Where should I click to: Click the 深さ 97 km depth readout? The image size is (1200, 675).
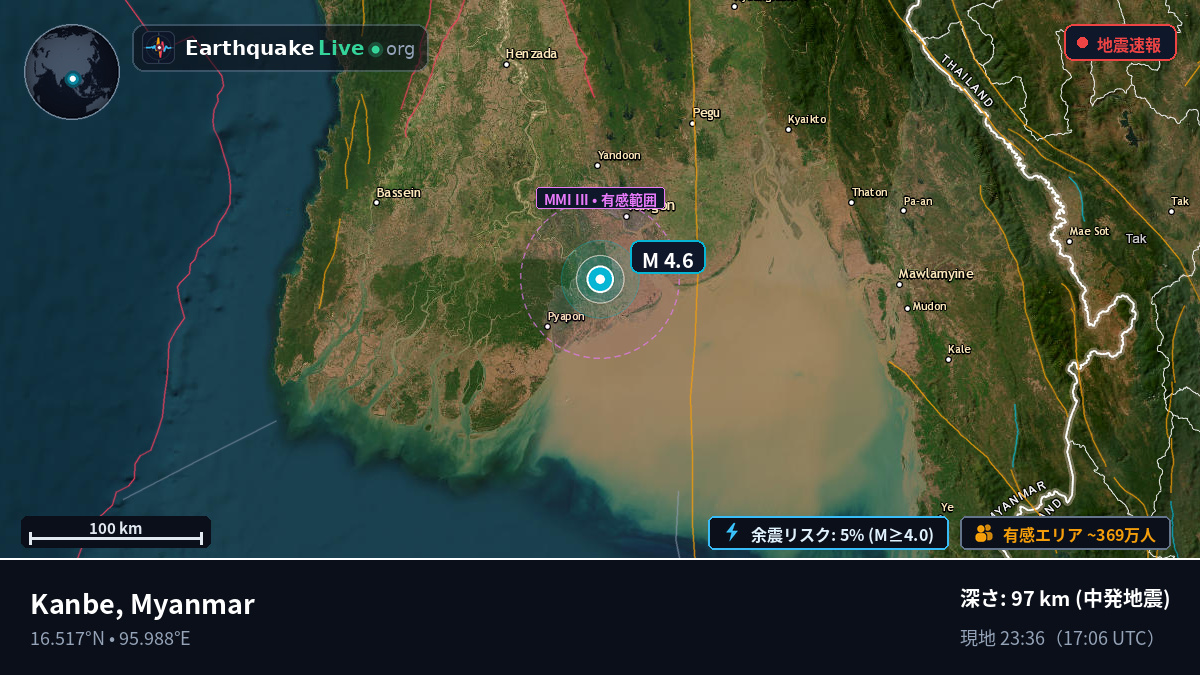tap(1065, 599)
